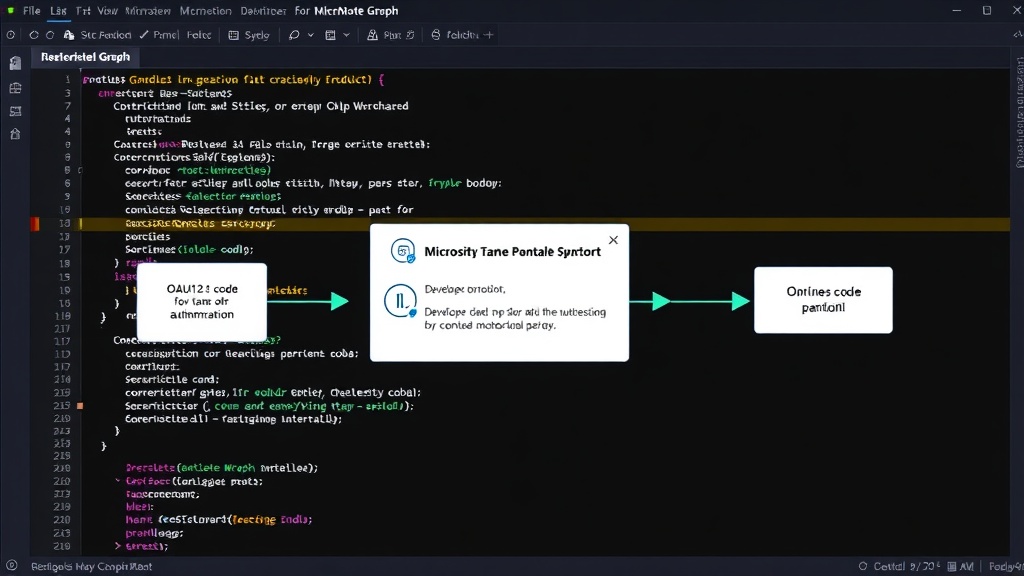This screenshot has height=576, width=1024.
Task: Click the OAU12 code box
Action: (202, 302)
